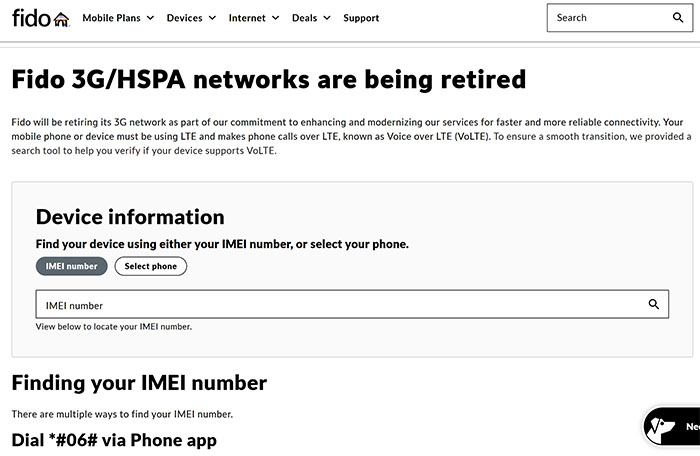Open the Devices dropdown
Viewport: 700px width, 456px height.
tap(190, 18)
